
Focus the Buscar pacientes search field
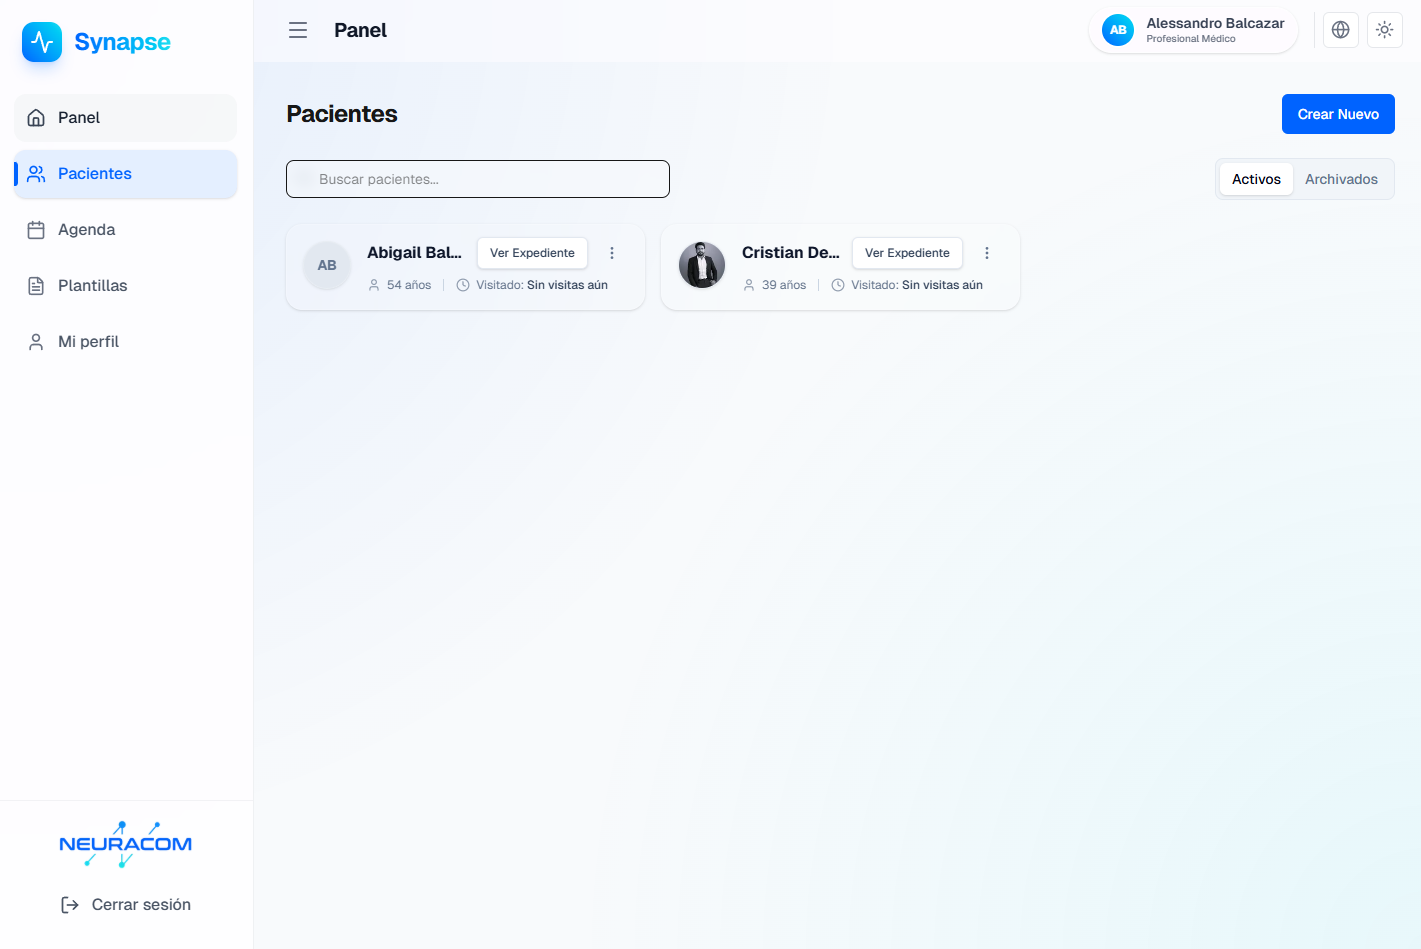[478, 179]
